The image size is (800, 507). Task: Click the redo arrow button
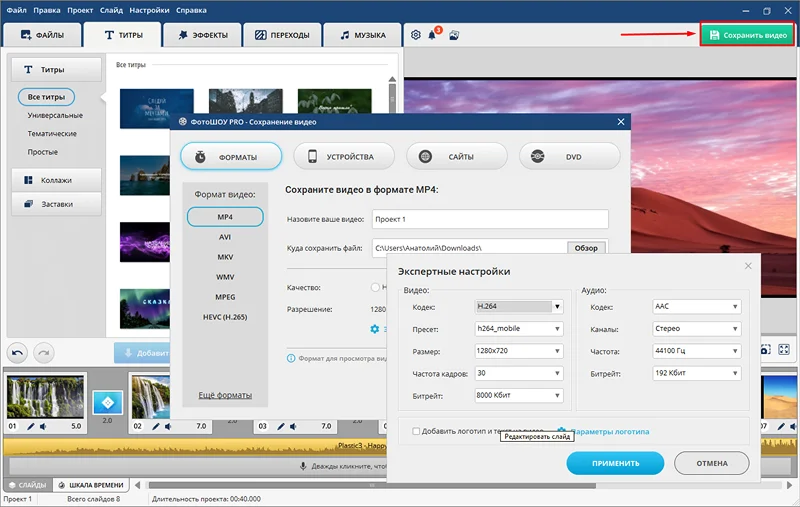(43, 352)
